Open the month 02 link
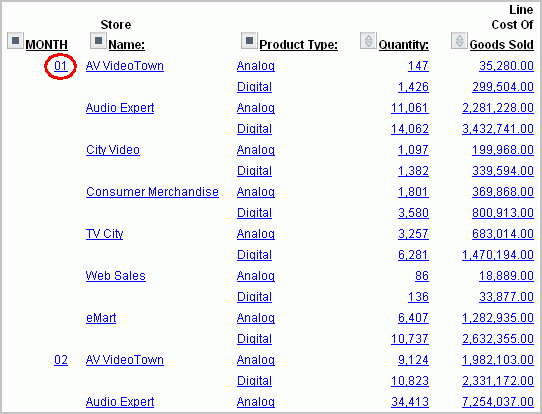The image size is (542, 414). pyautogui.click(x=61, y=360)
